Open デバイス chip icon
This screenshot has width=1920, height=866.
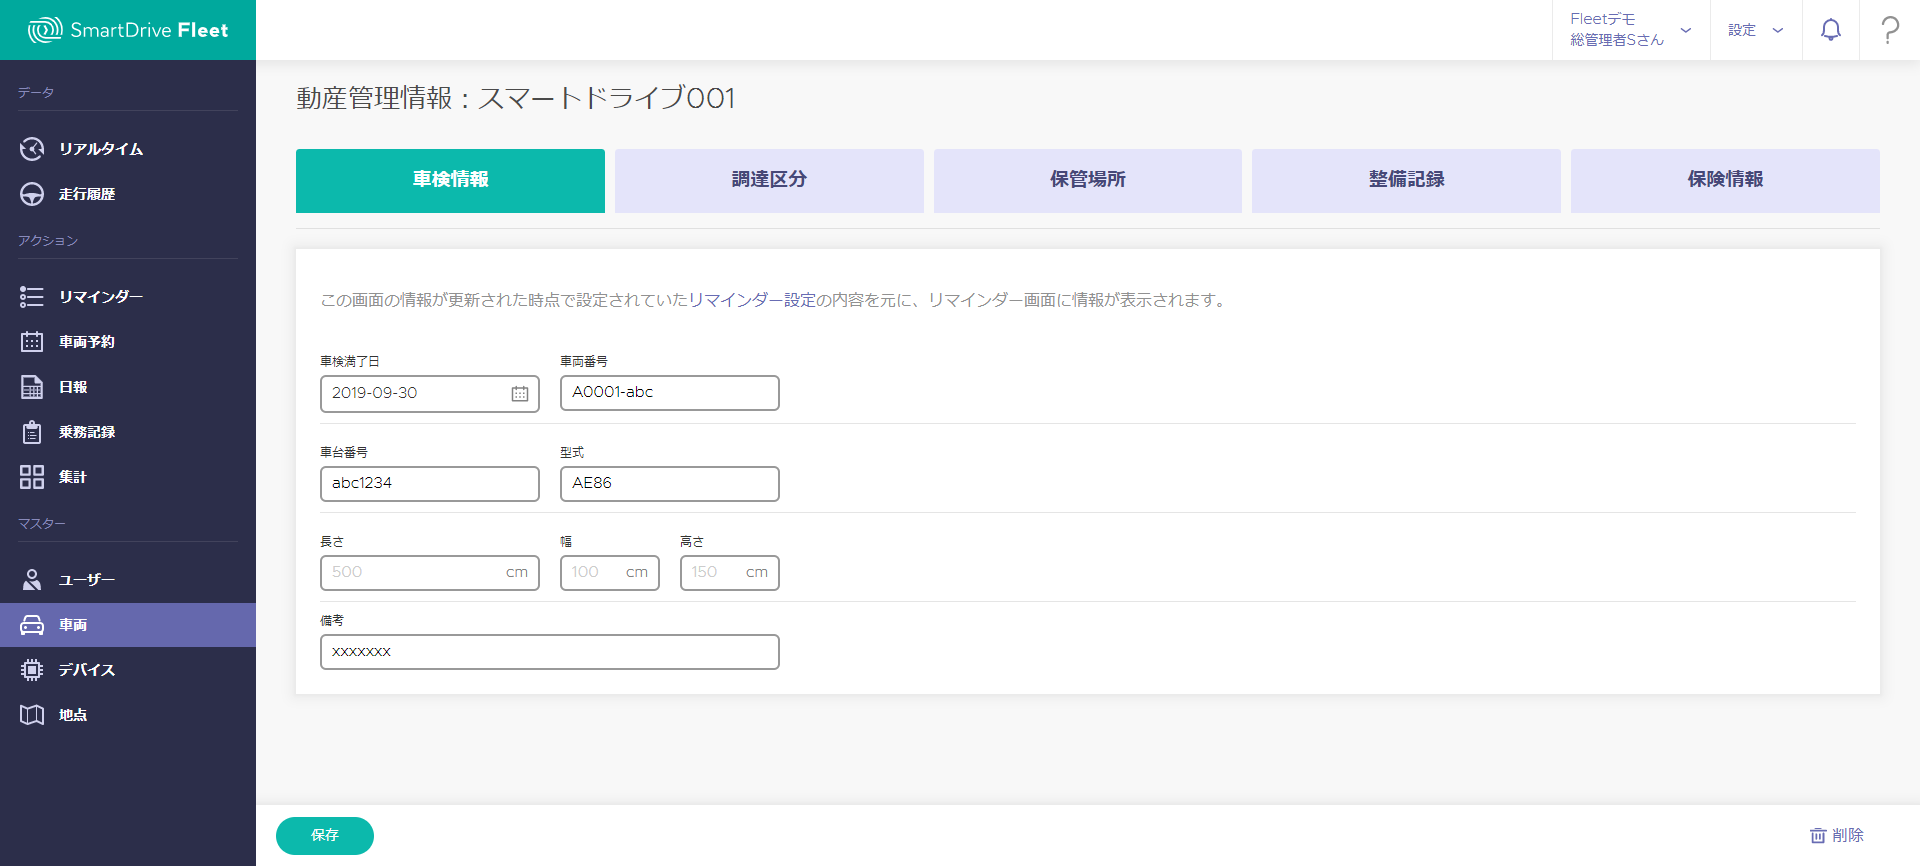[x=32, y=670]
